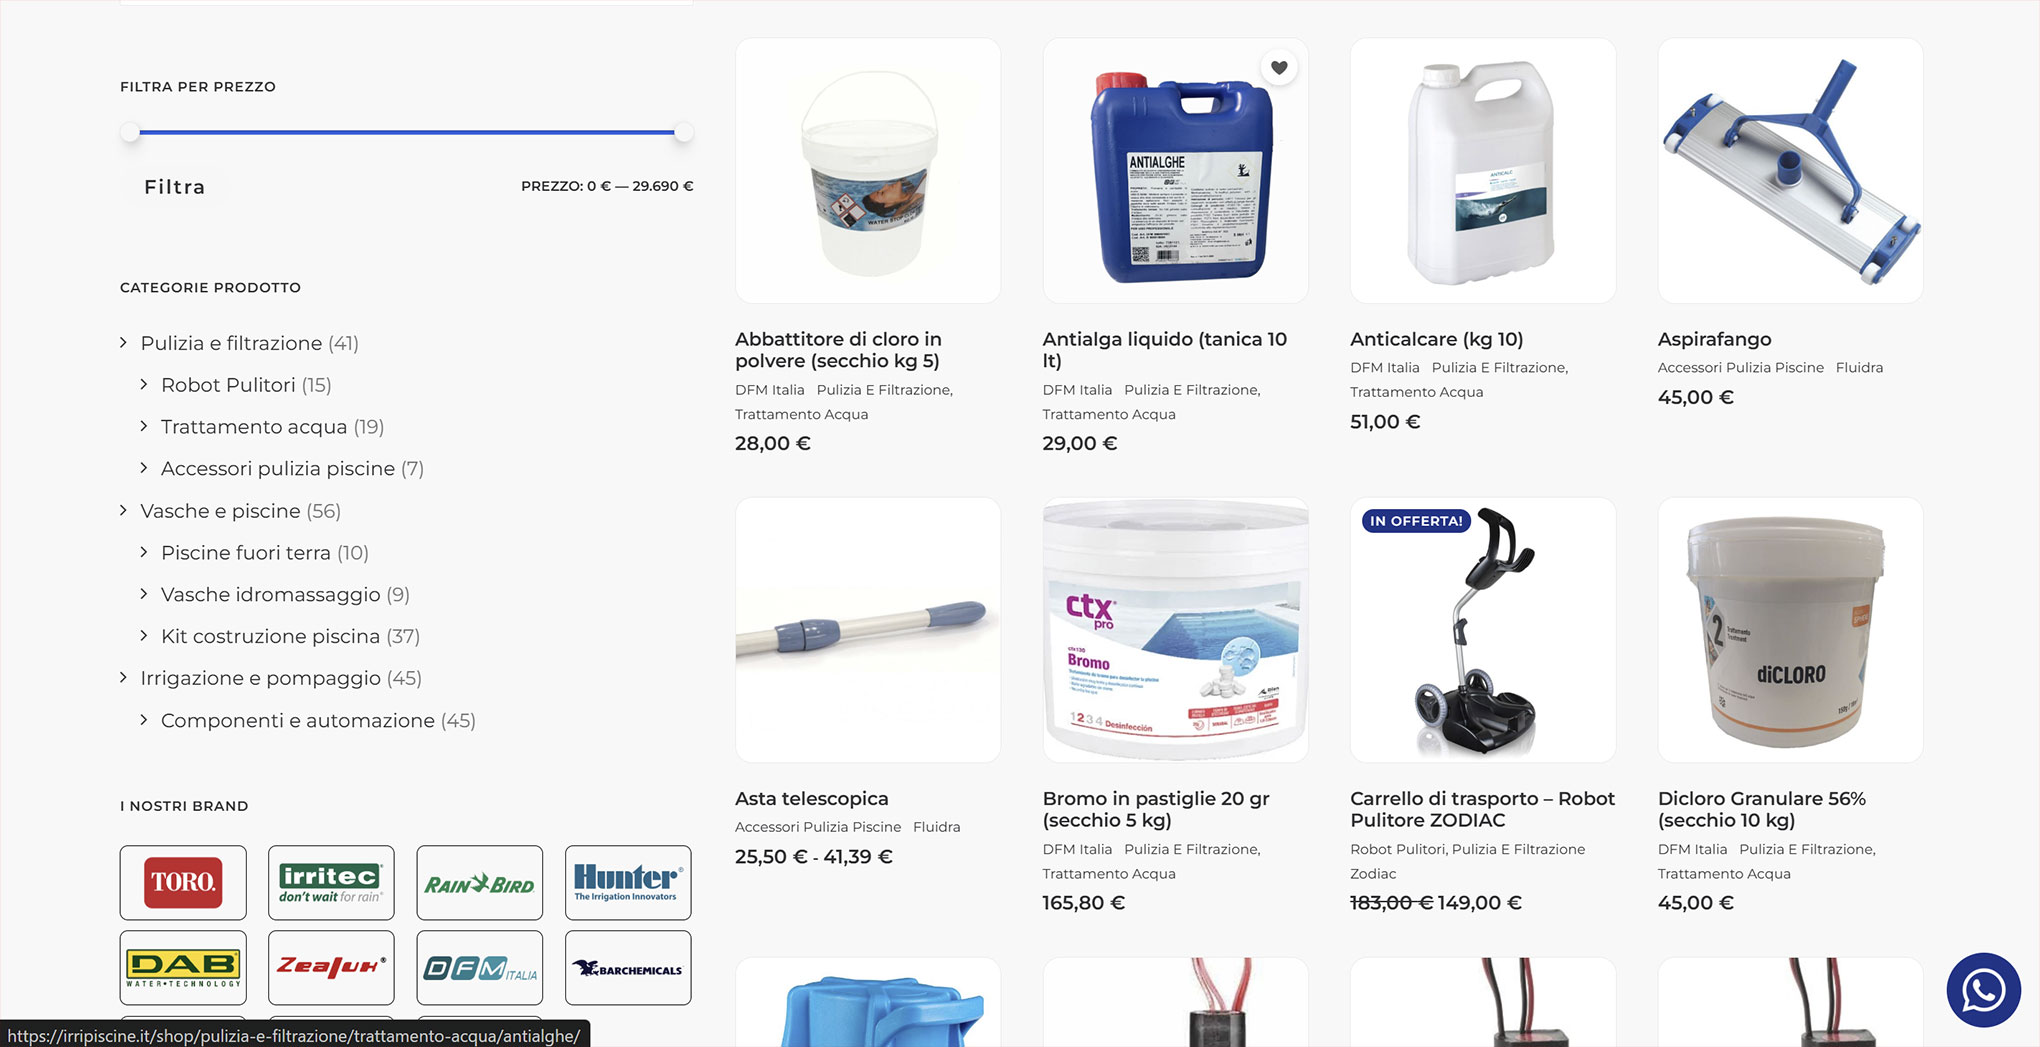
Task: Open the Trattamento acqua category
Action: (x=254, y=427)
